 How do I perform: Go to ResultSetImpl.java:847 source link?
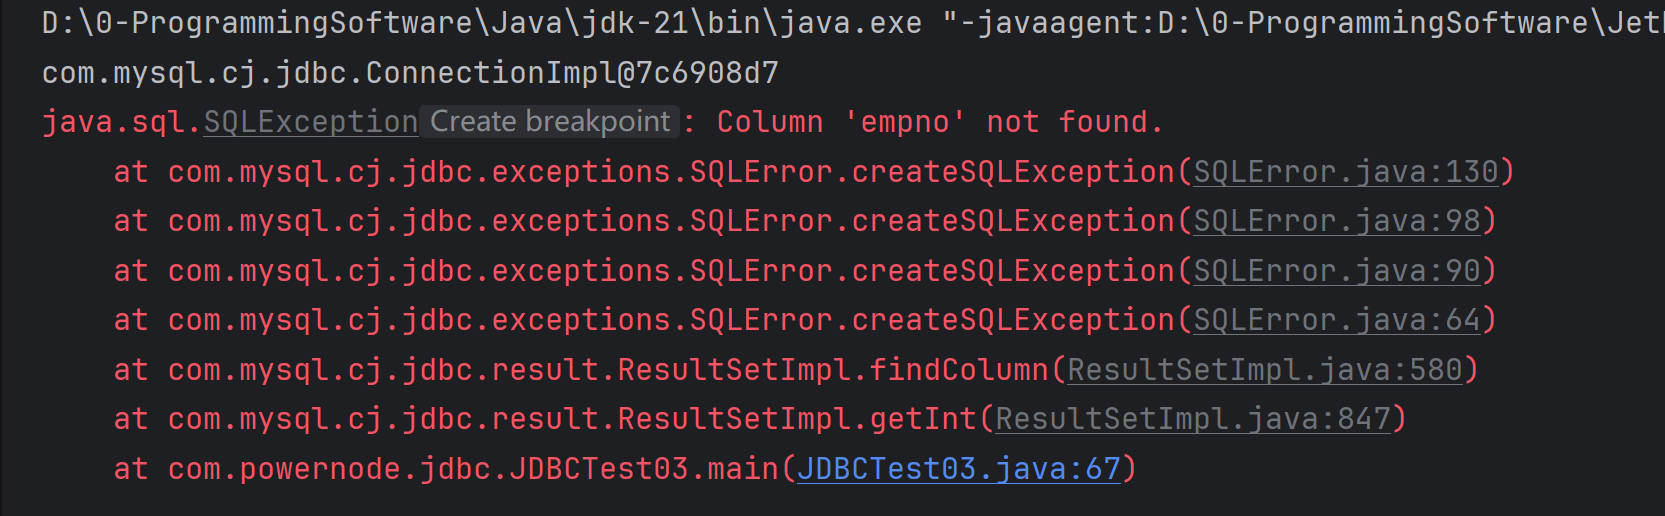pyautogui.click(x=1193, y=419)
